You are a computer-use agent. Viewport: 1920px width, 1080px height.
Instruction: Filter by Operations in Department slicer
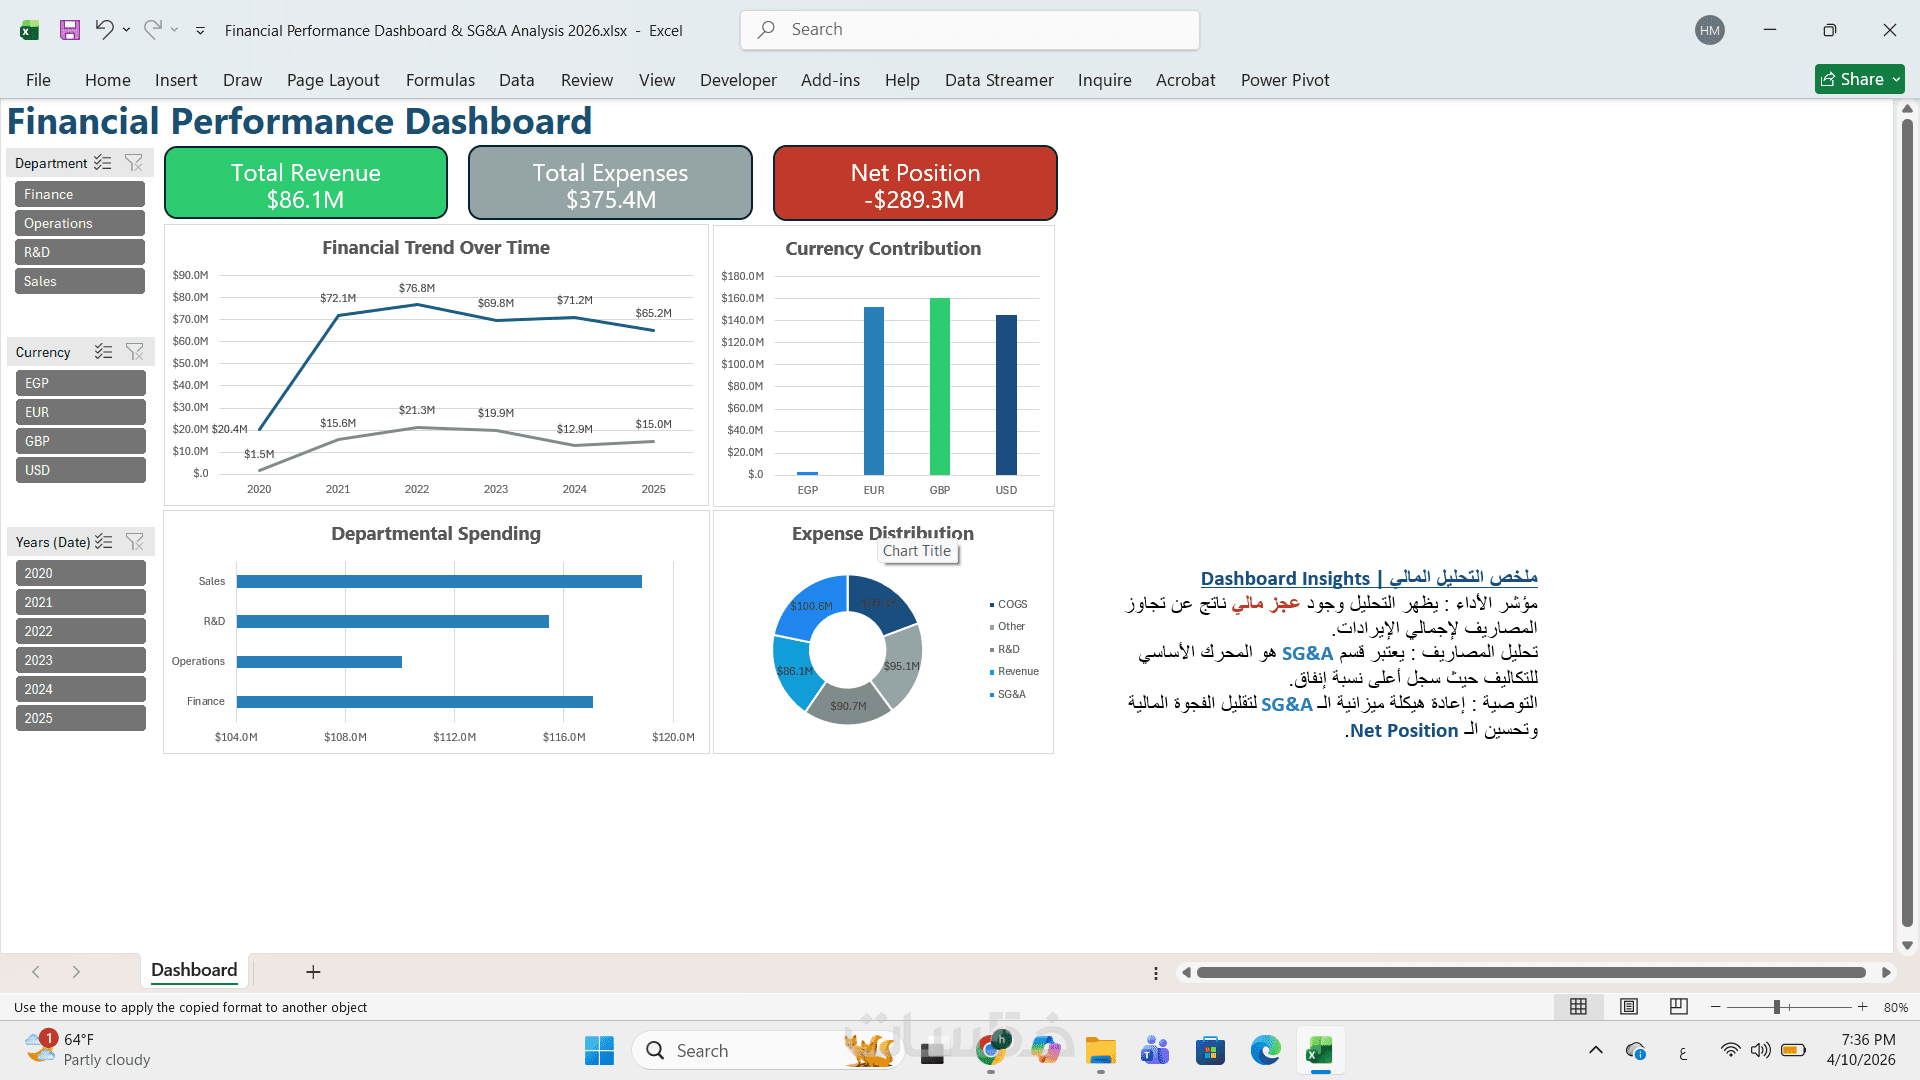[80, 223]
